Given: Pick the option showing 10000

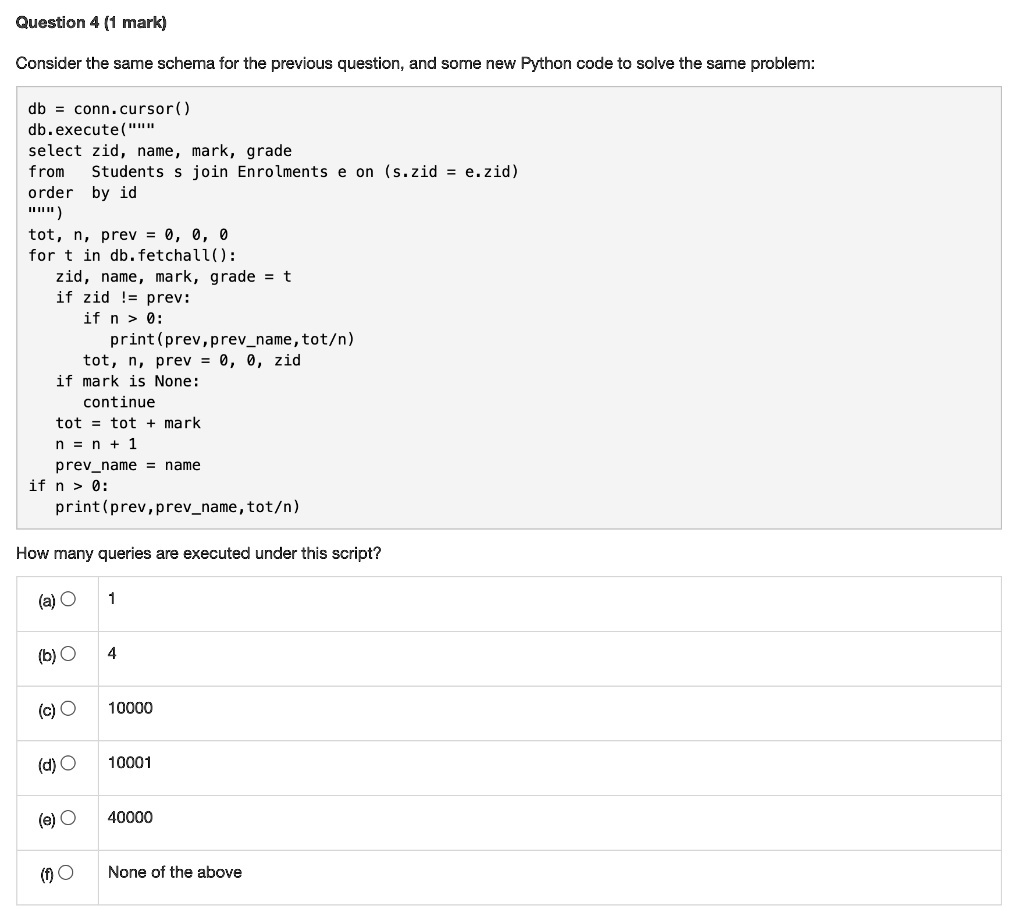Looking at the screenshot, I should [129, 707].
